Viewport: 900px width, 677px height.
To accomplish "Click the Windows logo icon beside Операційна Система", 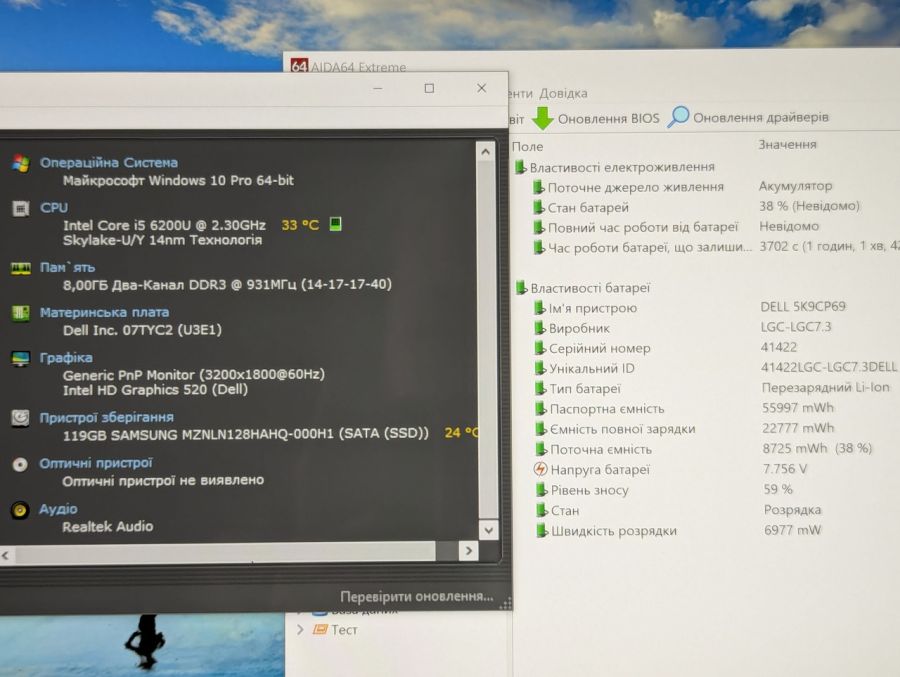I will (x=21, y=164).
